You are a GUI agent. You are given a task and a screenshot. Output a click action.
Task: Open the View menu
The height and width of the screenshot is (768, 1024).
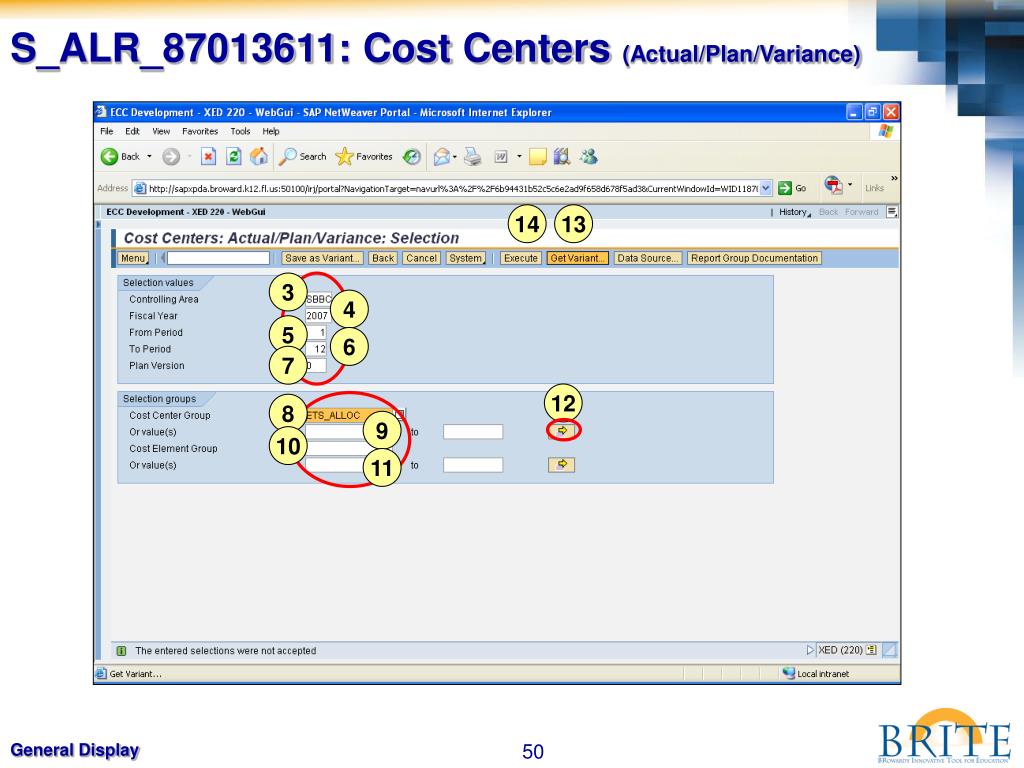point(161,131)
